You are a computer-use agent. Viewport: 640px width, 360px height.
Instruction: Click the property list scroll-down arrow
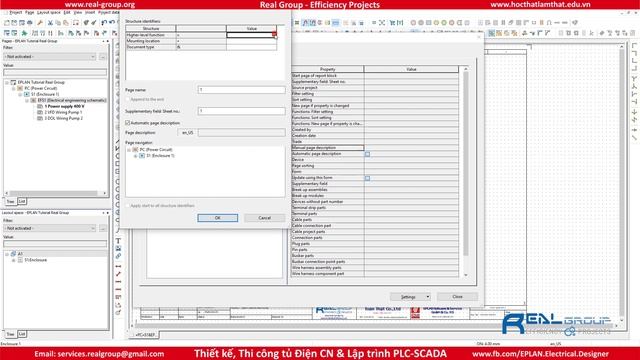pyautogui.click(x=466, y=276)
